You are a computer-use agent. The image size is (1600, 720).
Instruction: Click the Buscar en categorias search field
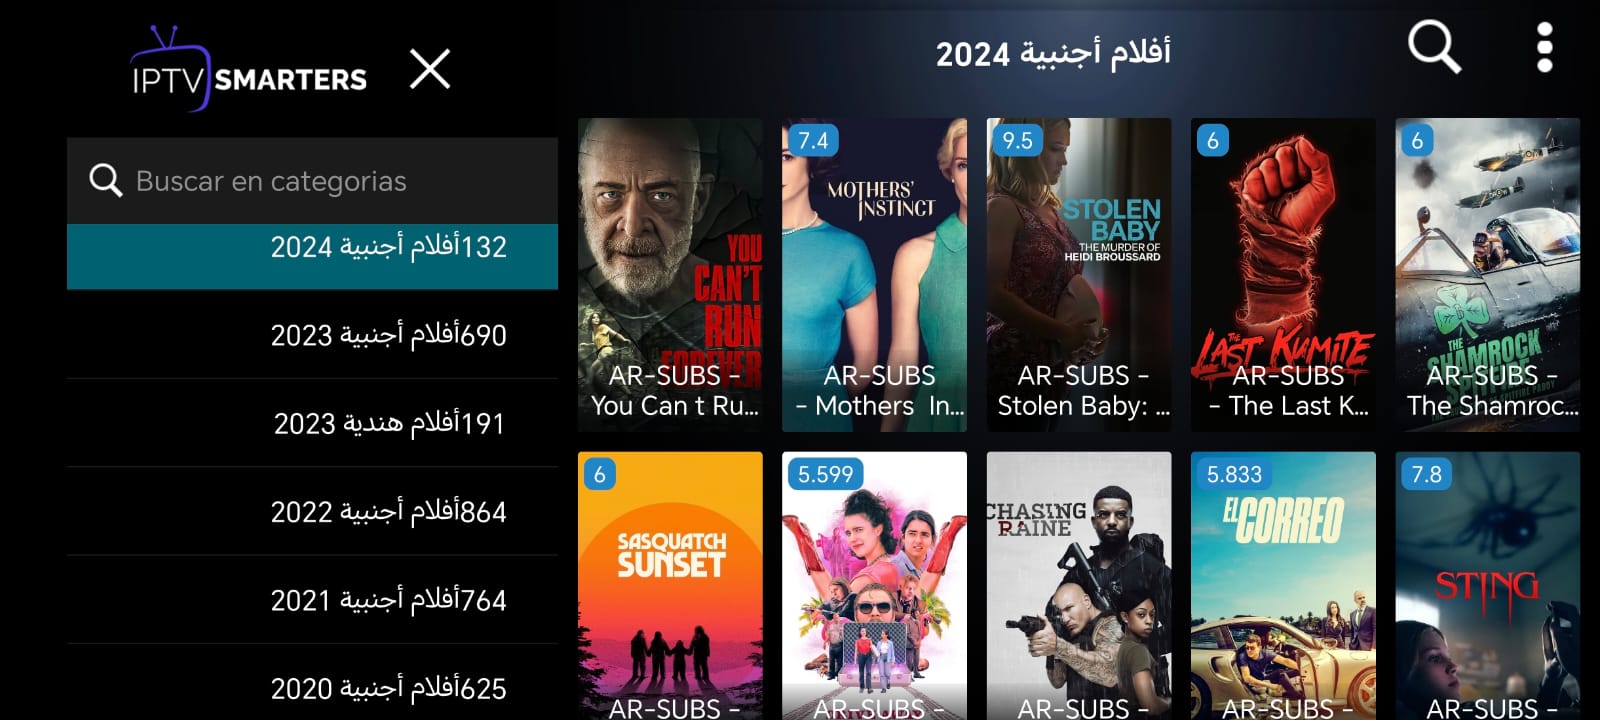312,181
